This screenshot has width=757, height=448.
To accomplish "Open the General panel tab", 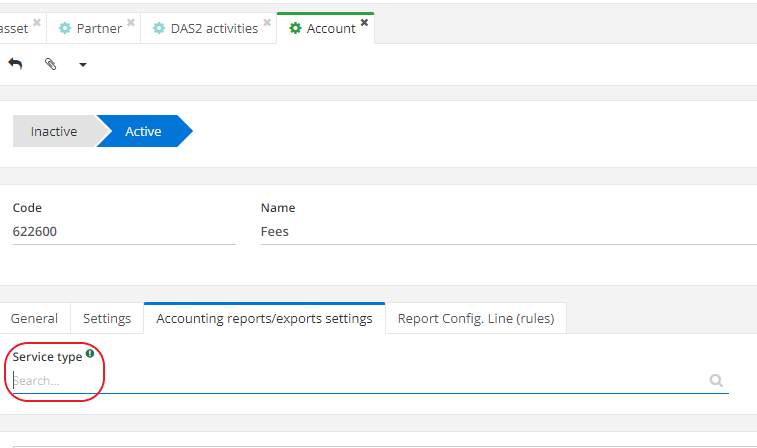I will click(x=34, y=319).
